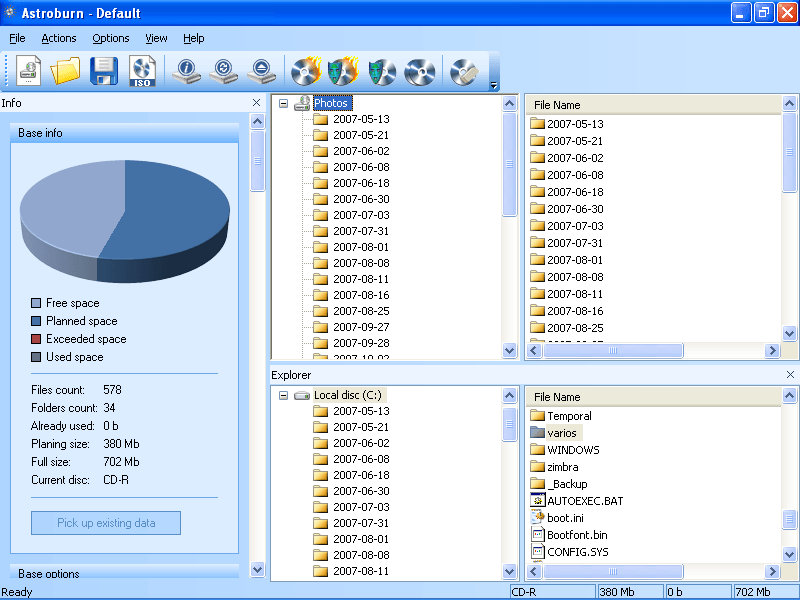Collapse the Photos tree root node
800x600 pixels.
pos(284,103)
